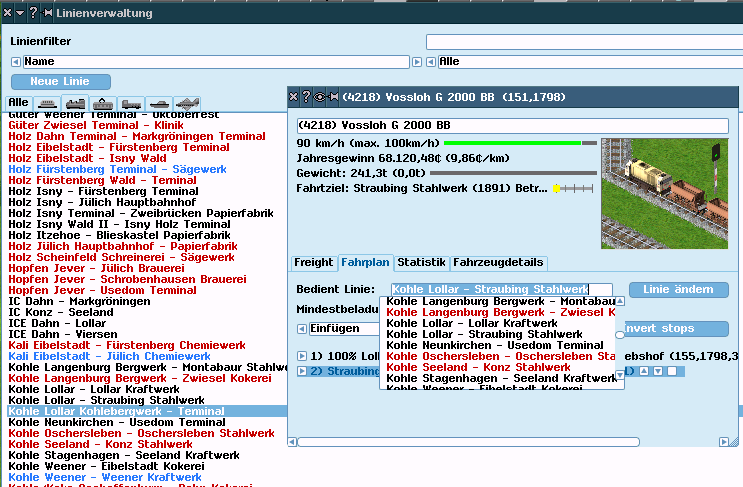Open the Fahrzeugdetails tab
Screen dimensions: 743x487
tap(499, 263)
